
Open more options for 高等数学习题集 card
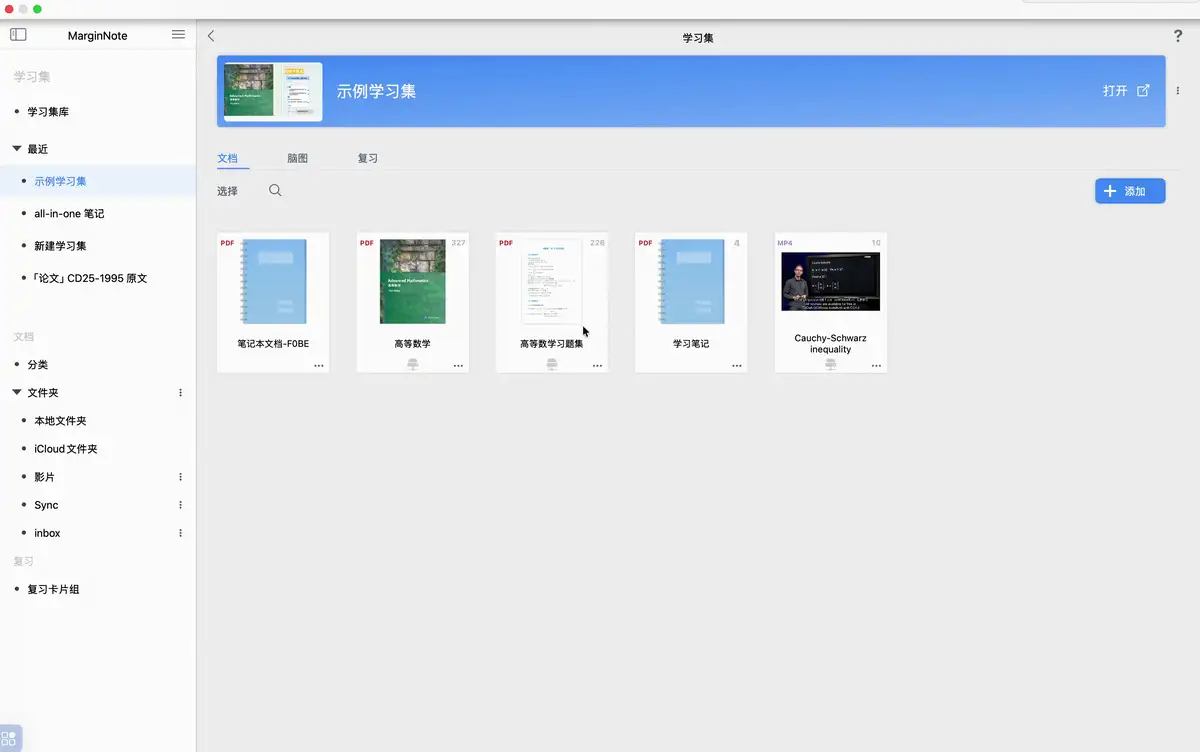(x=597, y=366)
